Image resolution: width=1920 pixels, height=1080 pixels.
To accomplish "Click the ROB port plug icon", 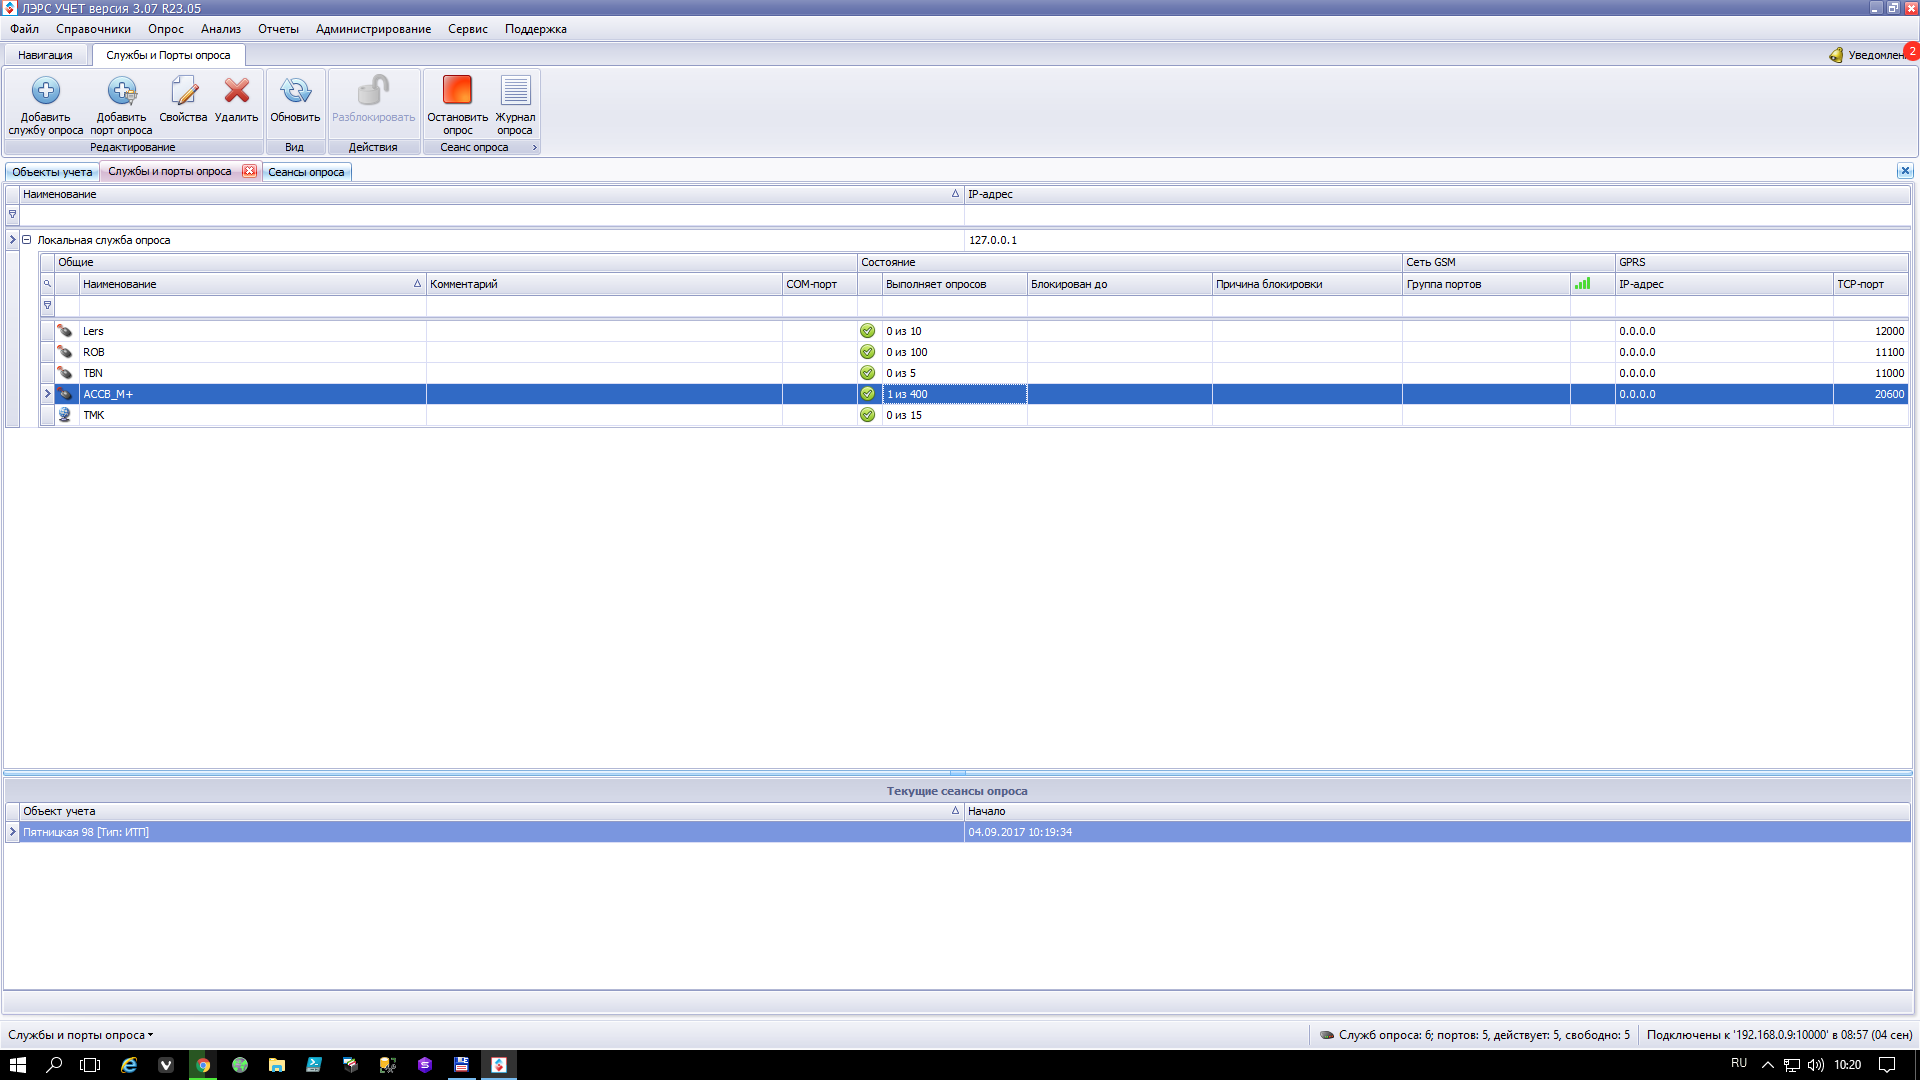I will click(65, 352).
